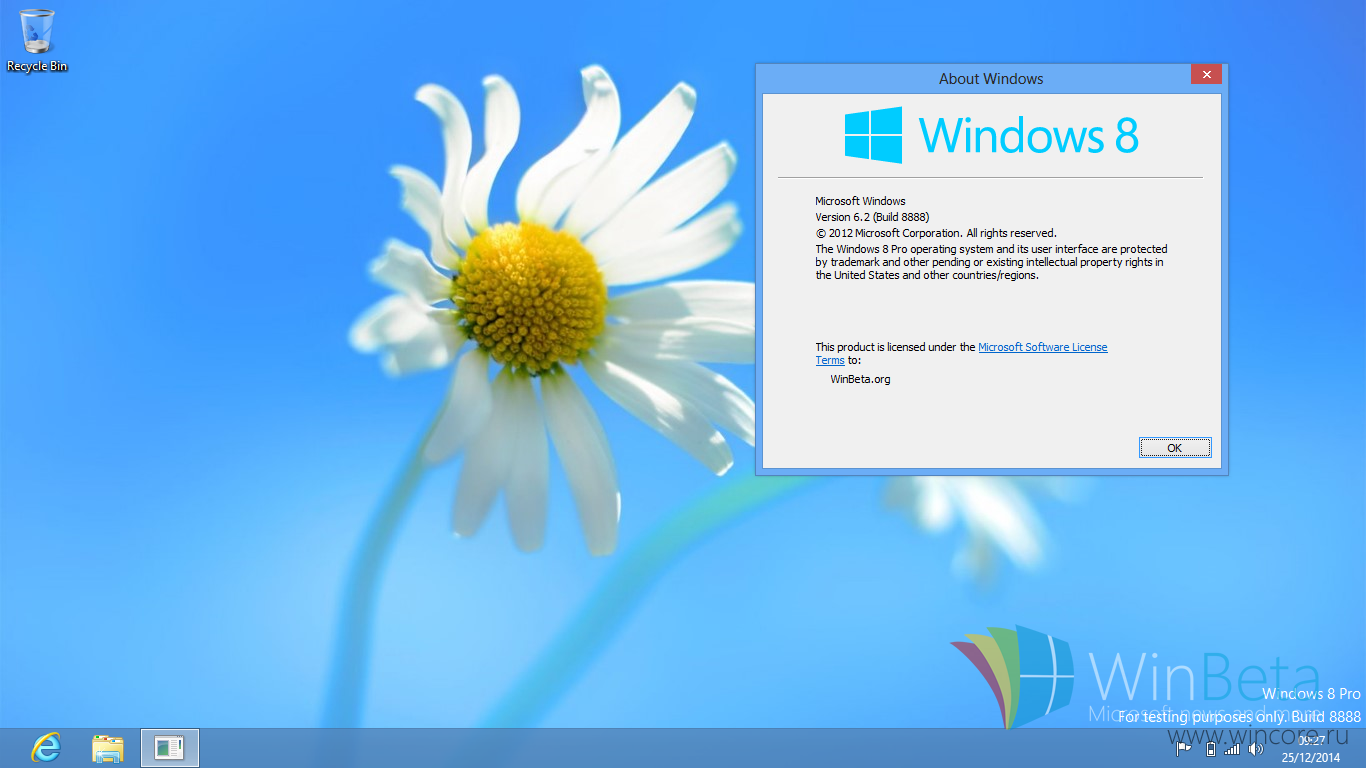Check the battery status tray icon
The width and height of the screenshot is (1366, 768).
tap(1210, 749)
